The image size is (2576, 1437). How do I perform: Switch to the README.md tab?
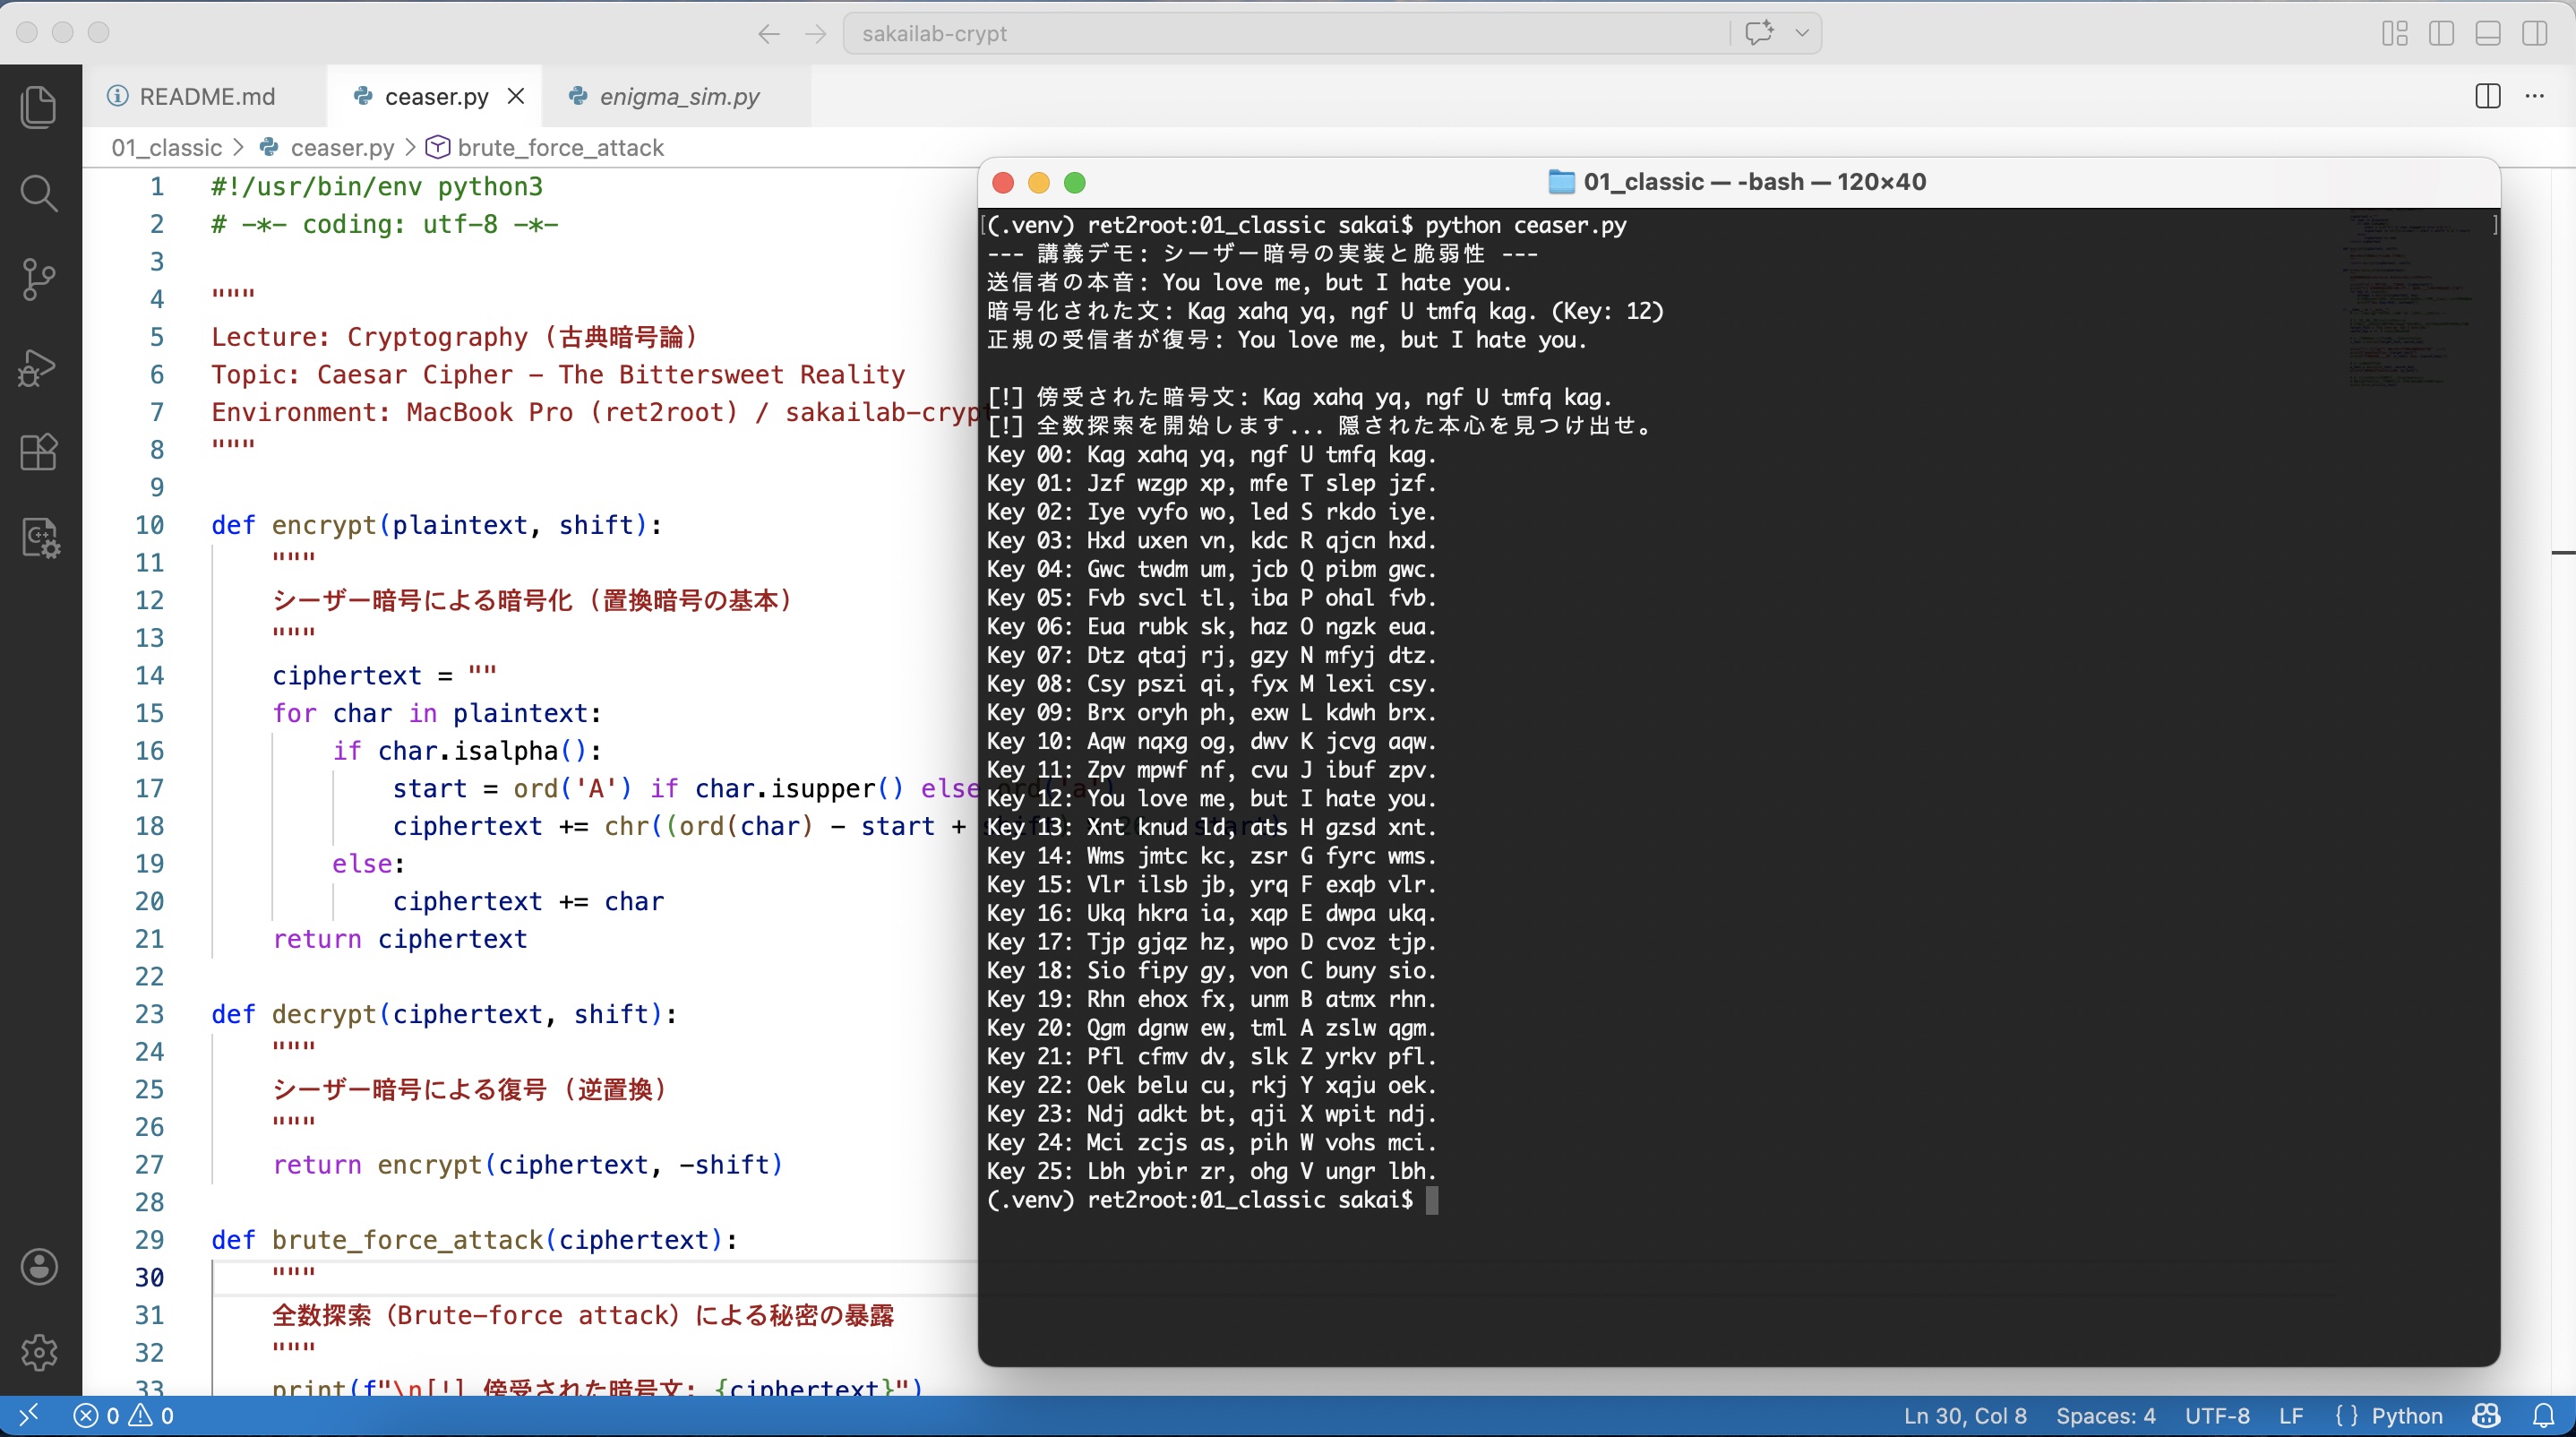[206, 96]
